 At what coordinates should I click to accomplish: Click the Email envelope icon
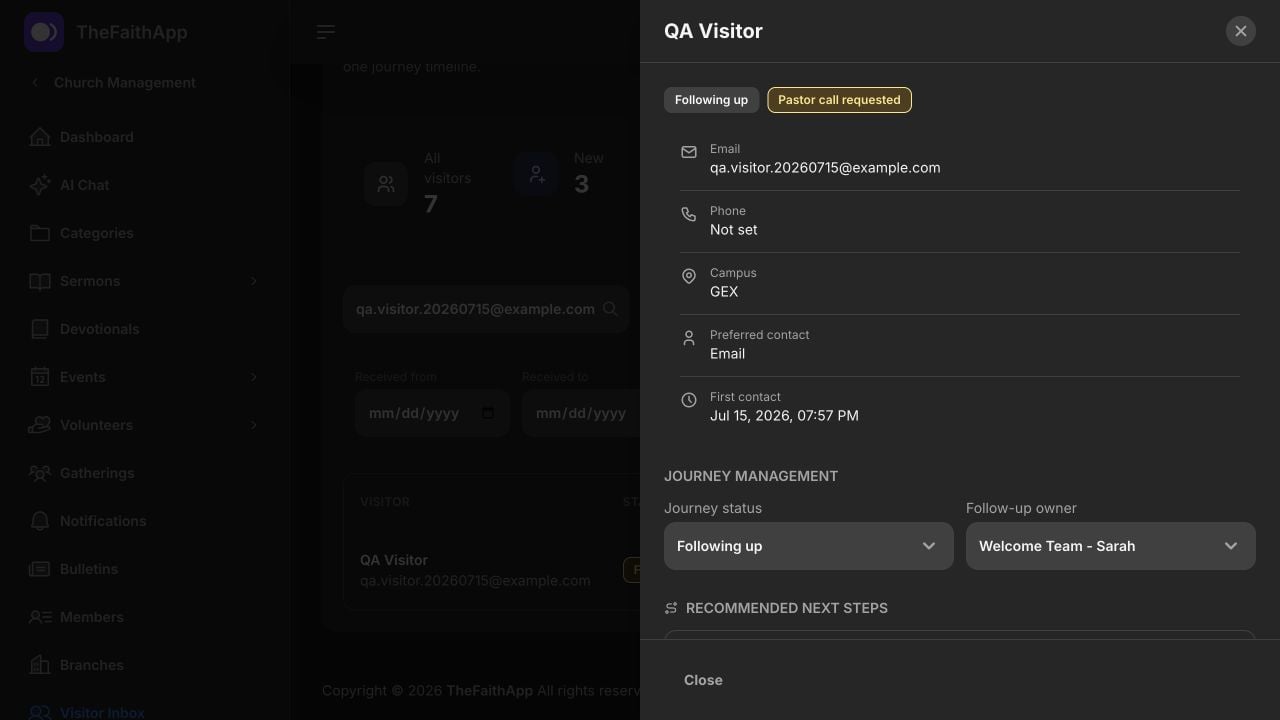pos(689,152)
